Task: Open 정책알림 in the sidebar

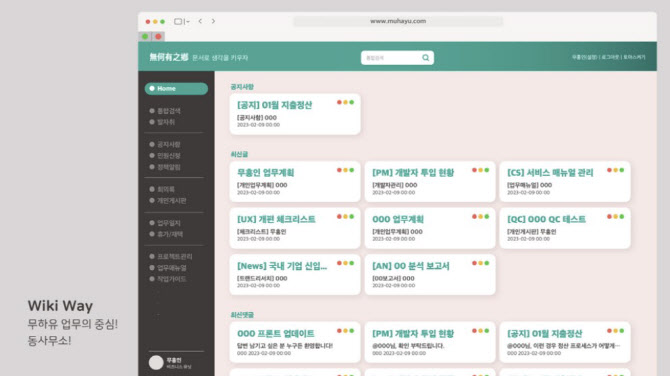Action: [x=169, y=167]
